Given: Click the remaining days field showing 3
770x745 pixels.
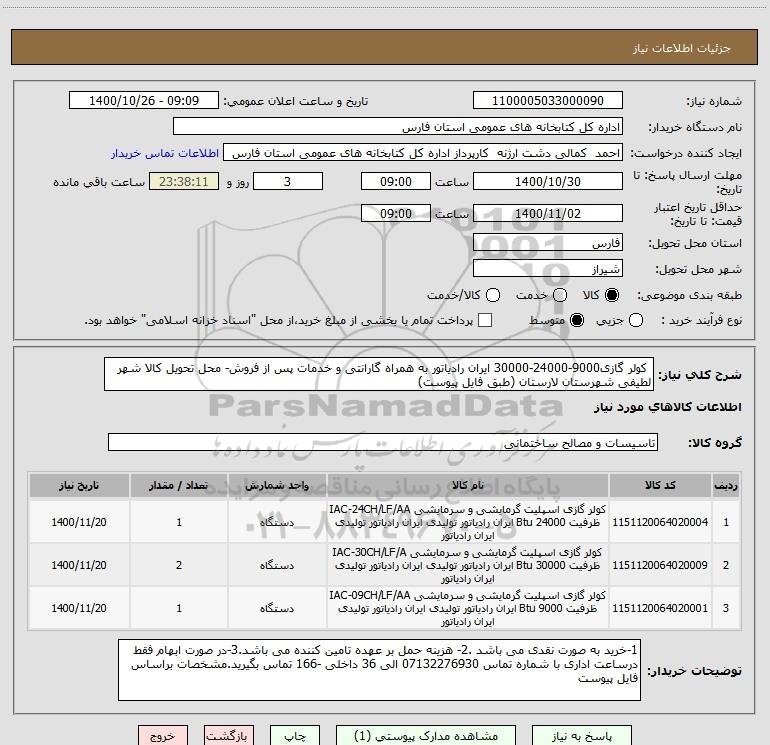Looking at the screenshot, I should pos(288,181).
